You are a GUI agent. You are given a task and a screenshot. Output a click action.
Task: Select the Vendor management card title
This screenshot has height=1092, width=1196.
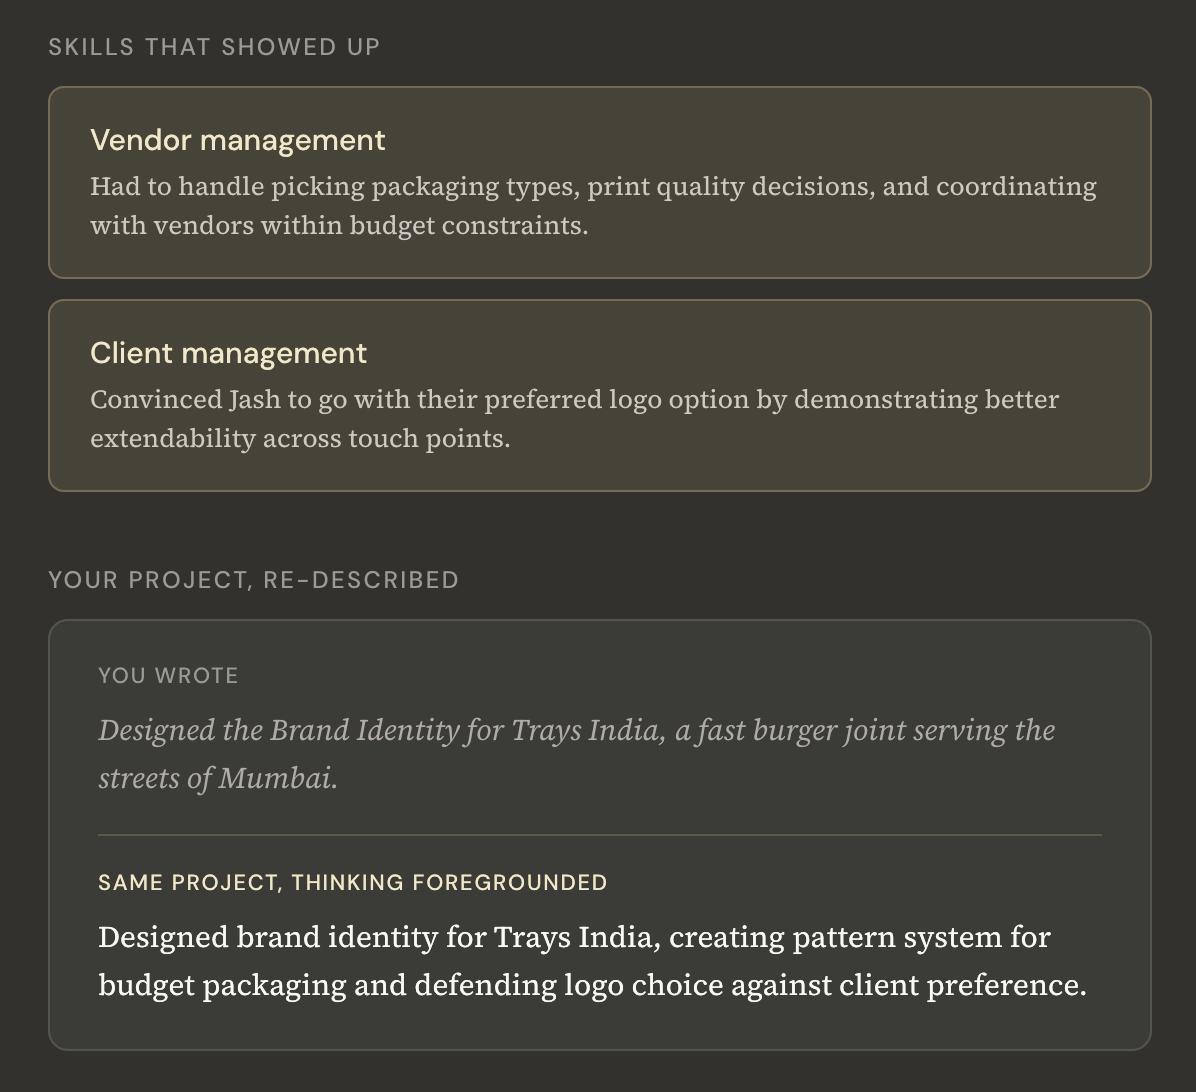click(x=237, y=140)
